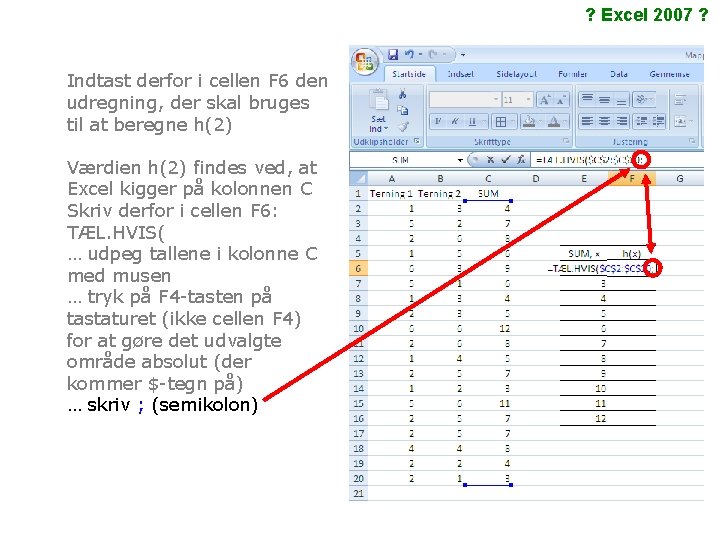Expand the borders dropdown arrow
This screenshot has width=720, height=540.
pyautogui.click(x=512, y=122)
